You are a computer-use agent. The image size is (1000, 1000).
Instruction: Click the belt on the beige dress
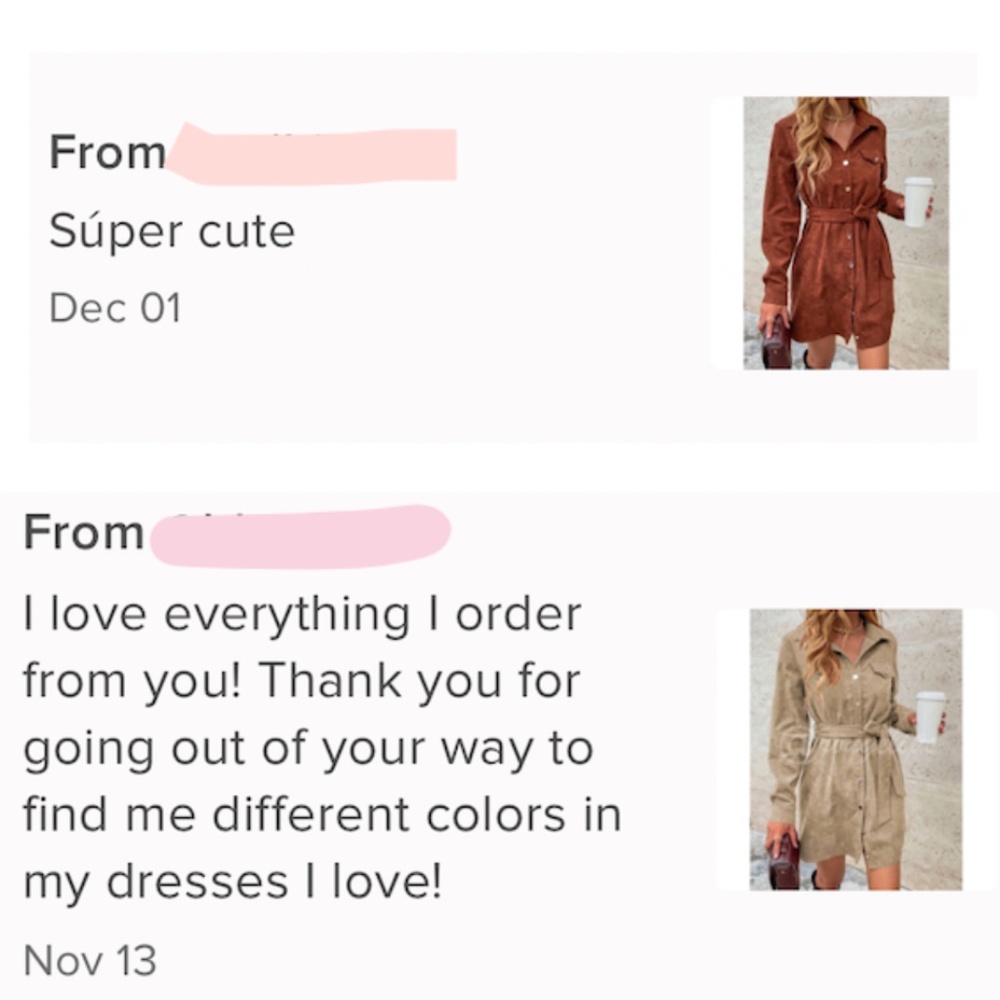[850, 733]
